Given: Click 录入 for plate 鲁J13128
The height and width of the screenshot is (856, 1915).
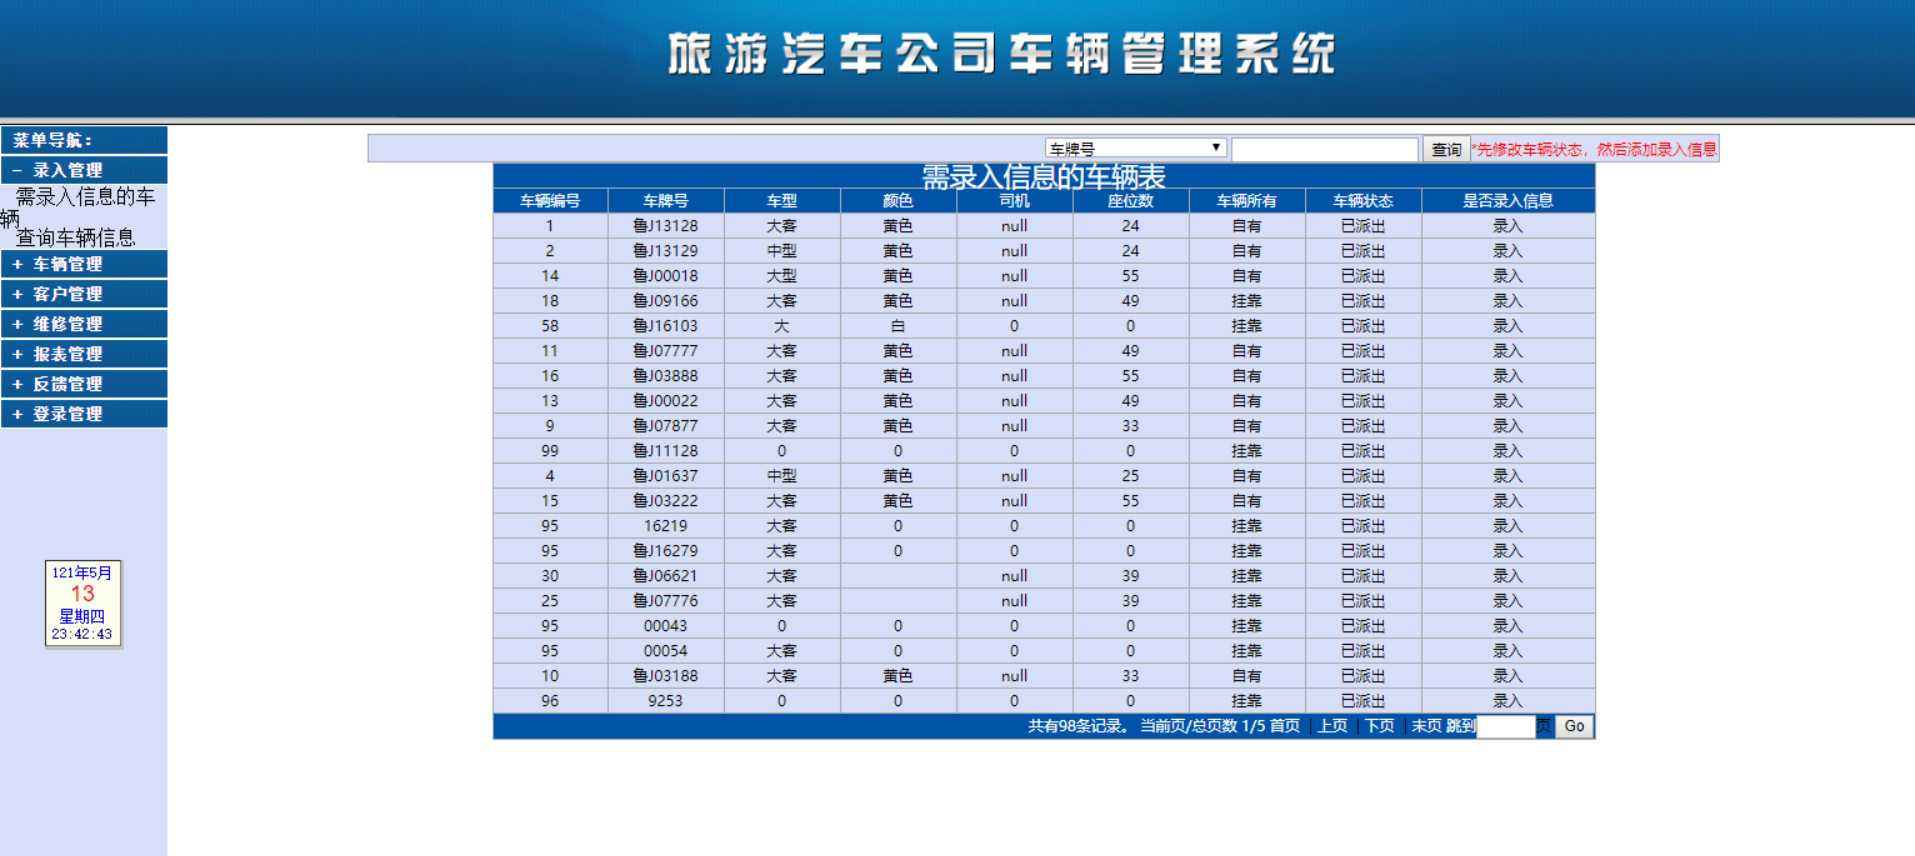Looking at the screenshot, I should pyautogui.click(x=1507, y=226).
